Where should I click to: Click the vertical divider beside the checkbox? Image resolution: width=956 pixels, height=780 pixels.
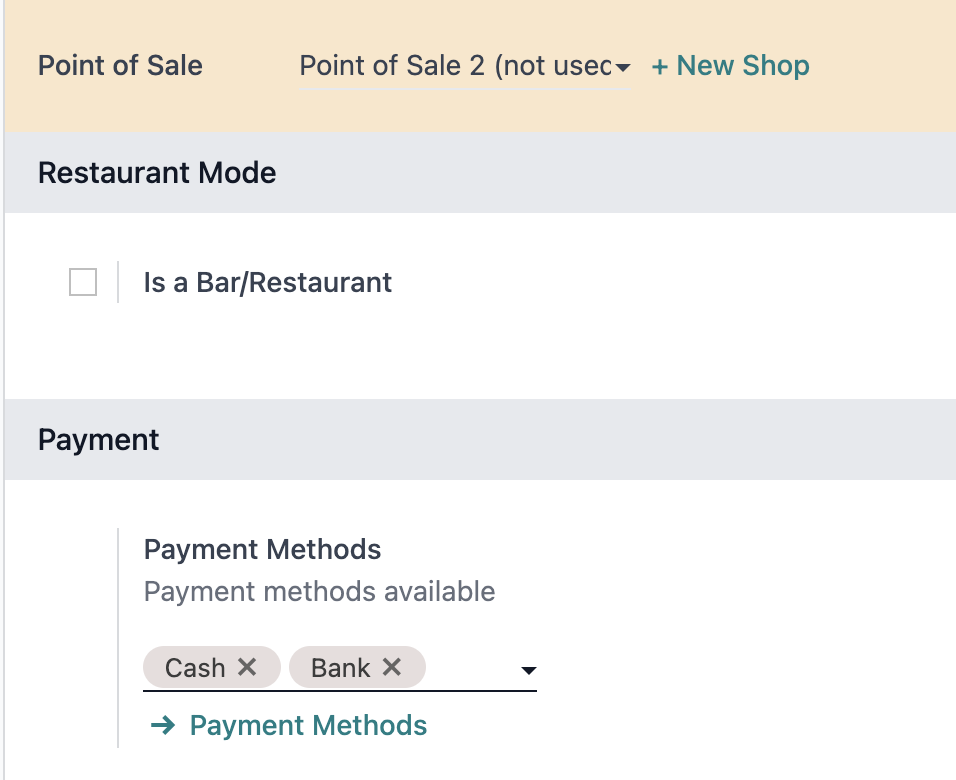pos(118,282)
